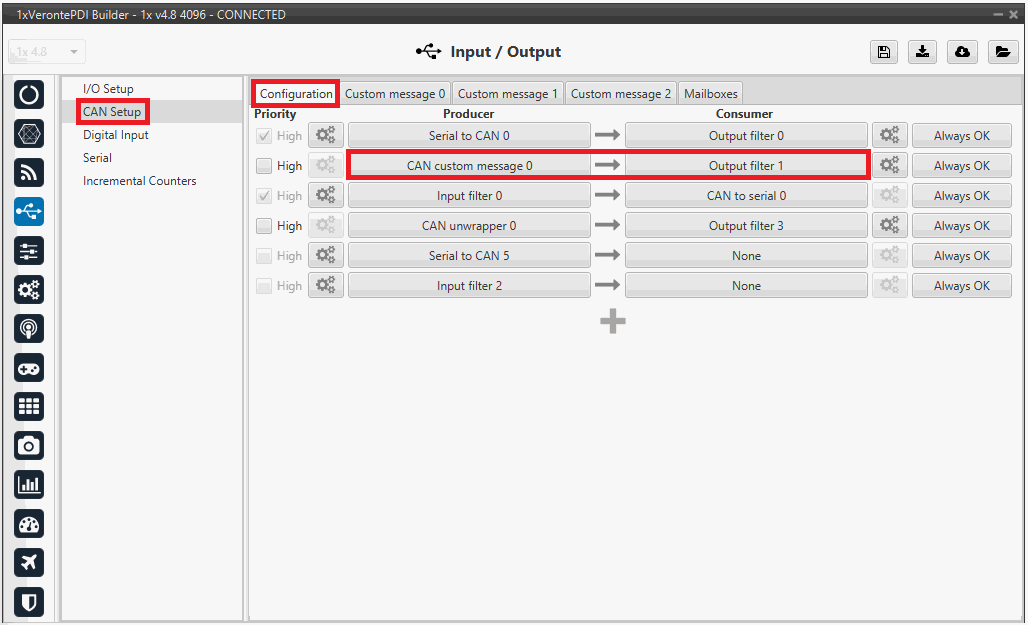Click the floppy disk save icon
The image size is (1028, 625).
coord(883,52)
